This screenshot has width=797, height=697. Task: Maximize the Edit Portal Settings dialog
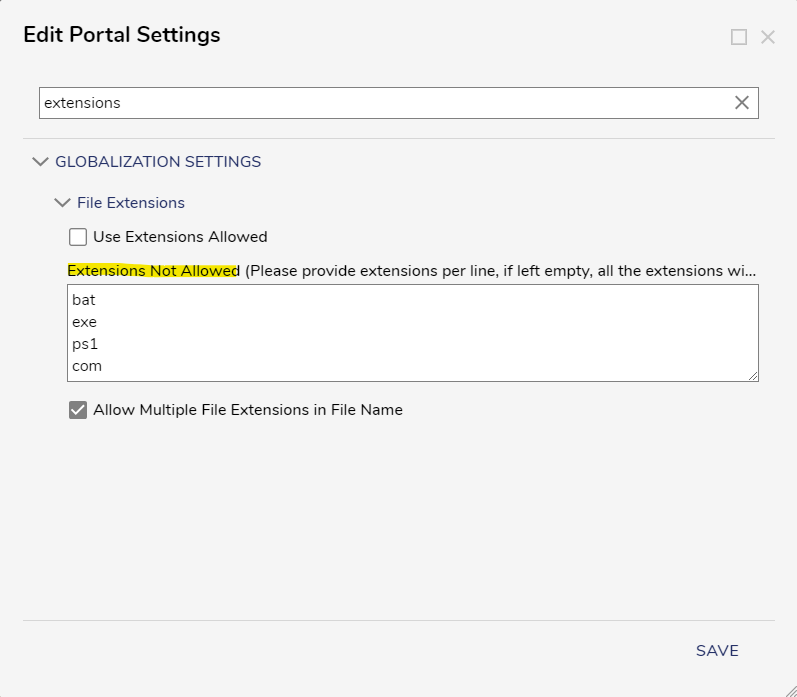point(739,37)
